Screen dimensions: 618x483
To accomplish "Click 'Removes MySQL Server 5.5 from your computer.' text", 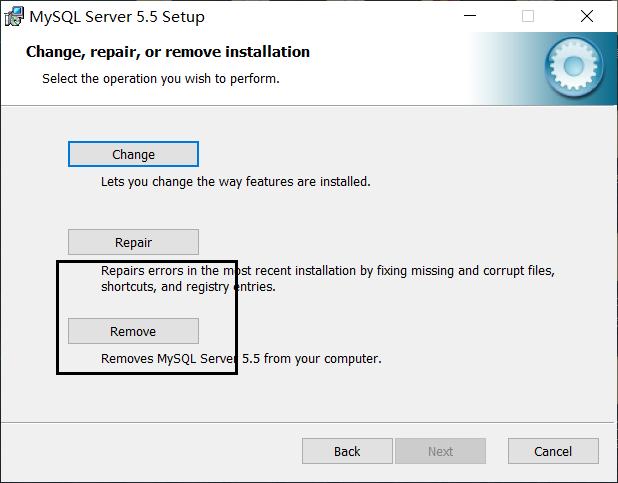I will point(241,359).
